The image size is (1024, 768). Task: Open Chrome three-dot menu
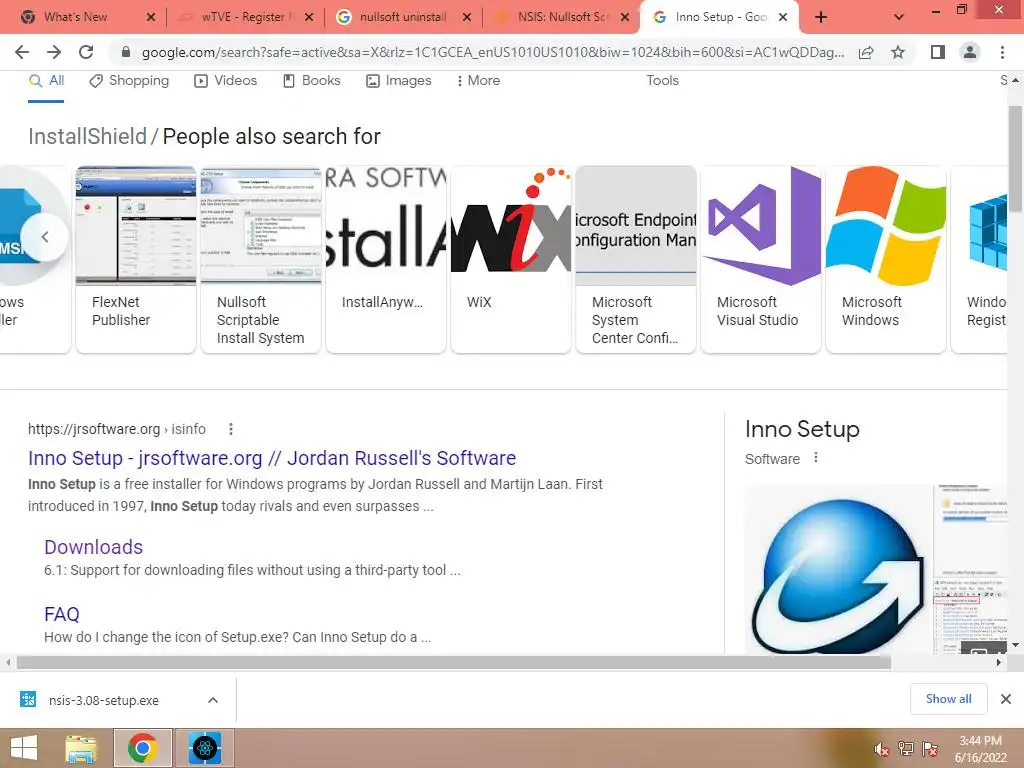1002,52
